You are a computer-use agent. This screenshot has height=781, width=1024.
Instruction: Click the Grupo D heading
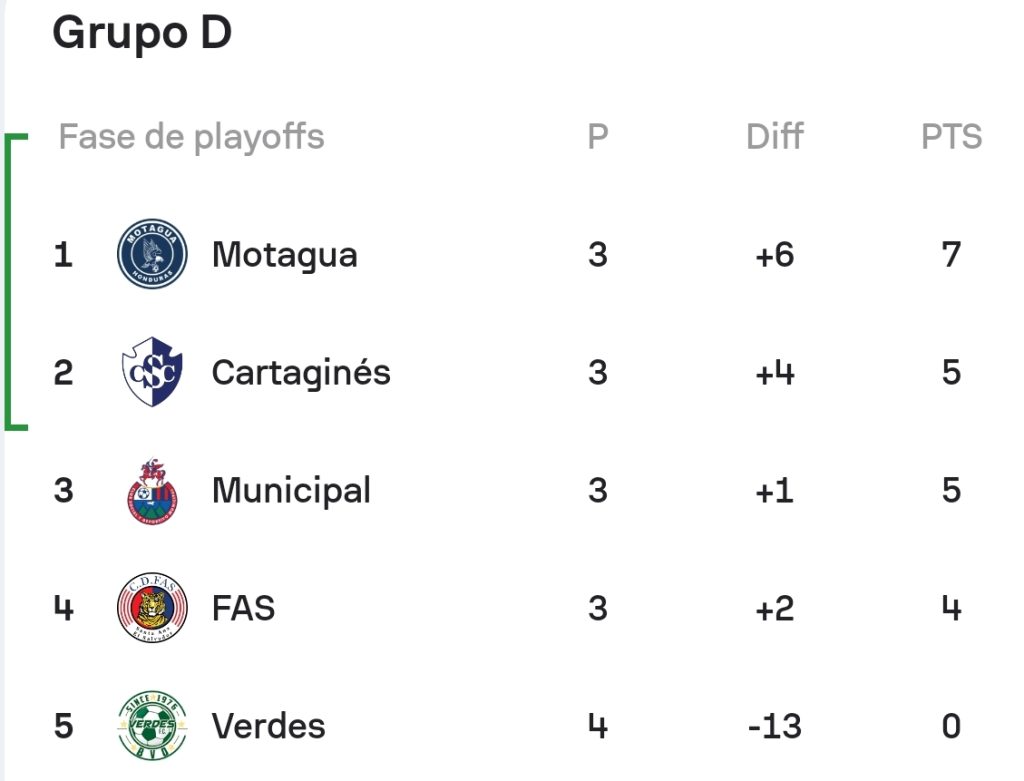pos(142,33)
